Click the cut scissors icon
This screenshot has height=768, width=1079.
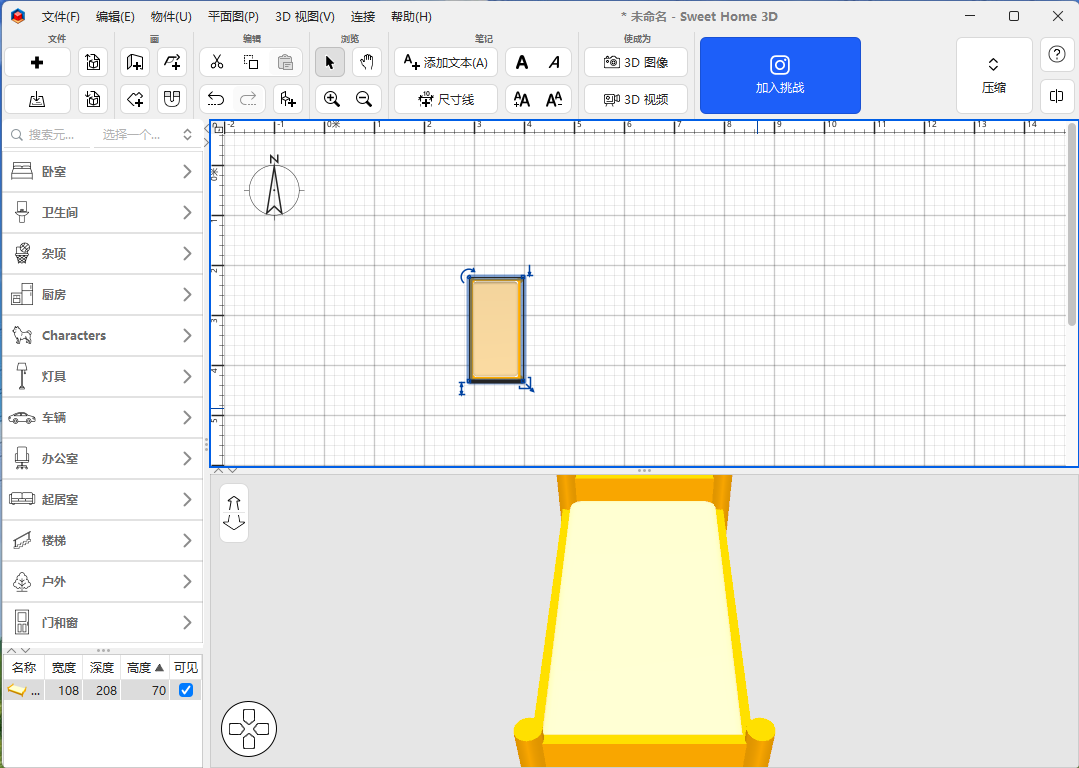tap(217, 62)
